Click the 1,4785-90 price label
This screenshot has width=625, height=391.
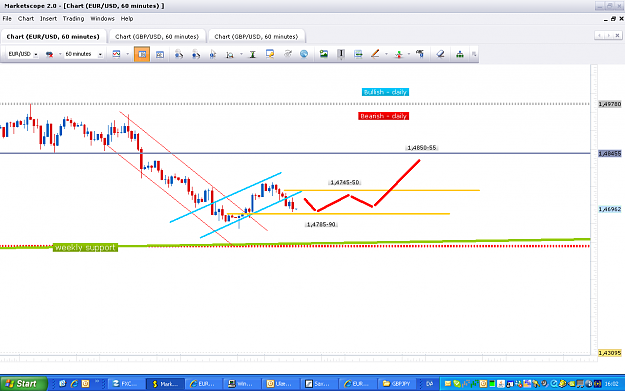321,224
